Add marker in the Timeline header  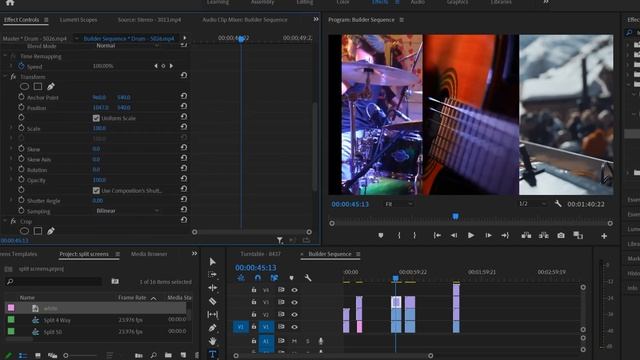click(x=291, y=278)
